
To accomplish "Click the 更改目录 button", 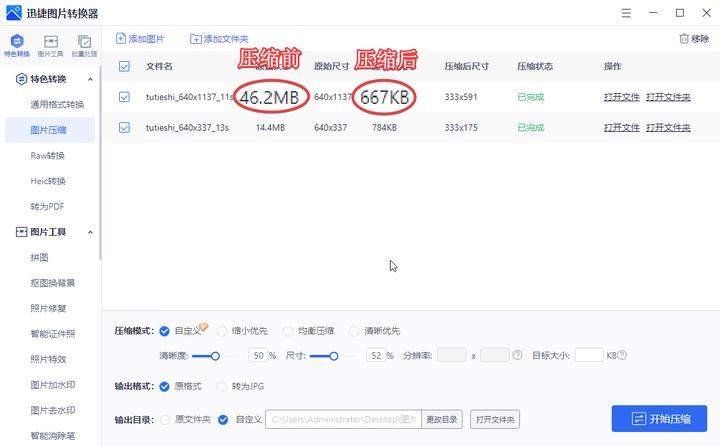I will coord(442,419).
